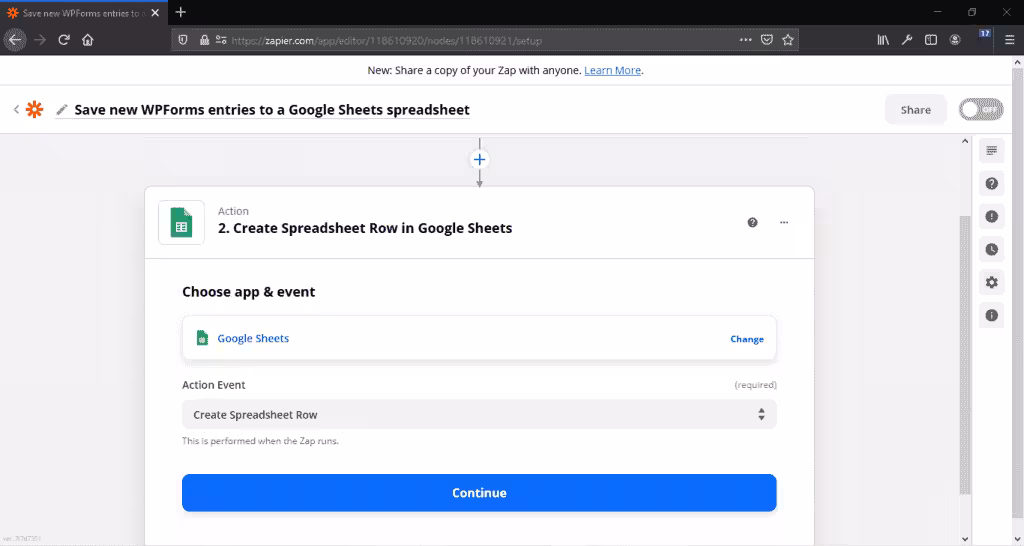The height and width of the screenshot is (546, 1024).
Task: Click the orange Zapier logo
Action: click(34, 109)
